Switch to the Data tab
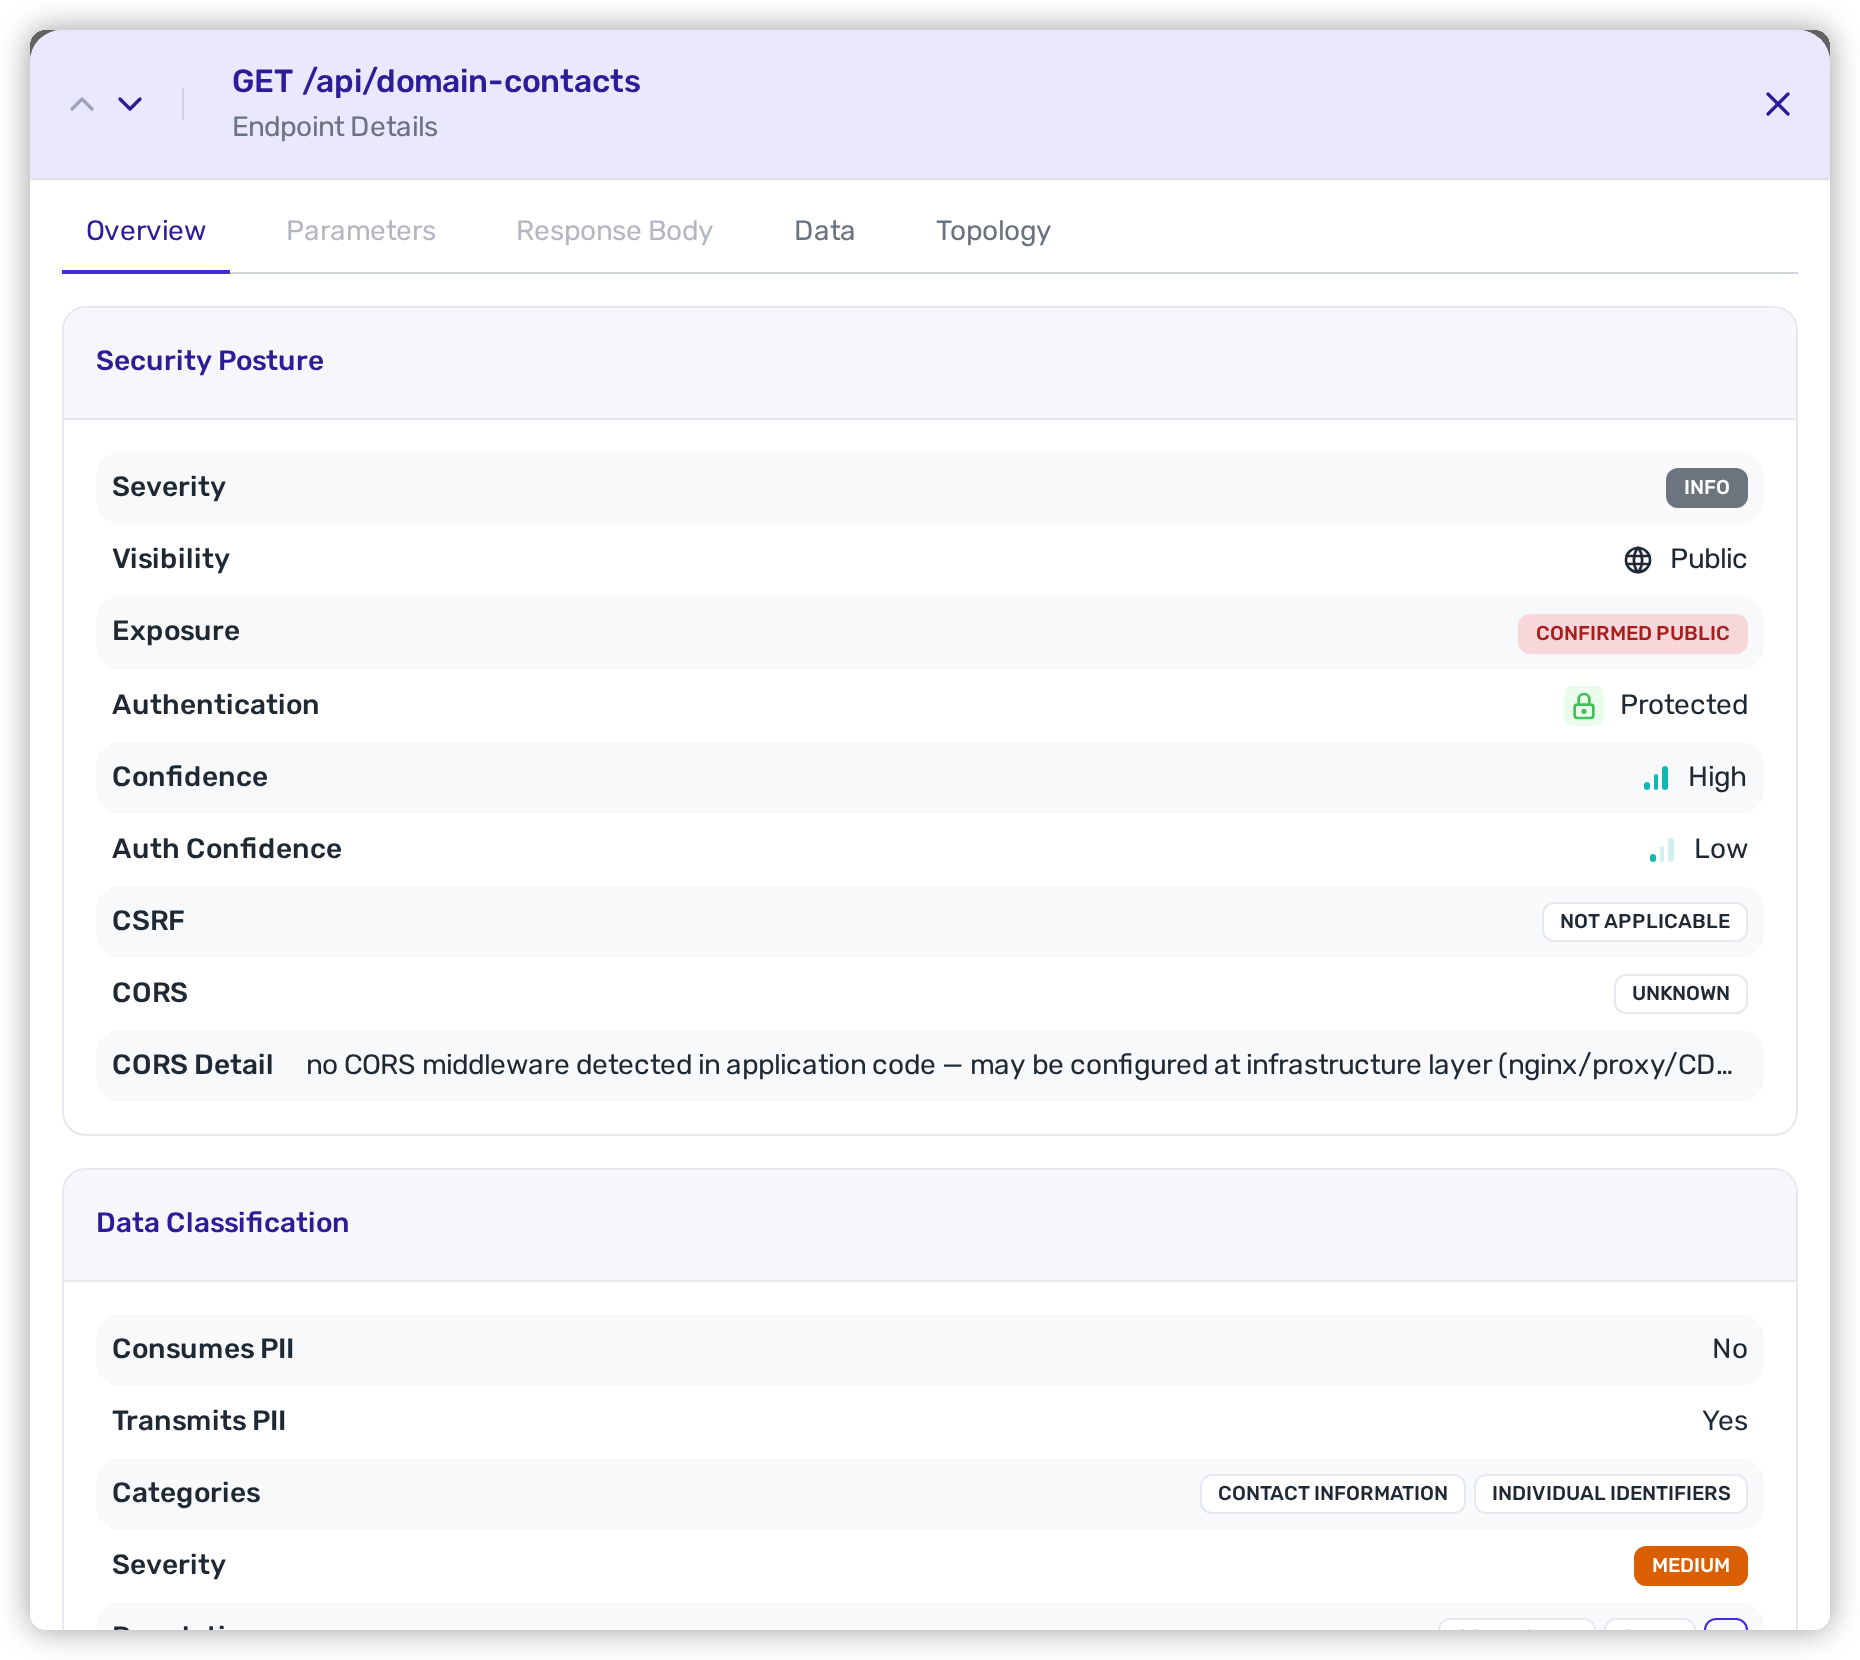This screenshot has height=1660, width=1860. coord(824,231)
